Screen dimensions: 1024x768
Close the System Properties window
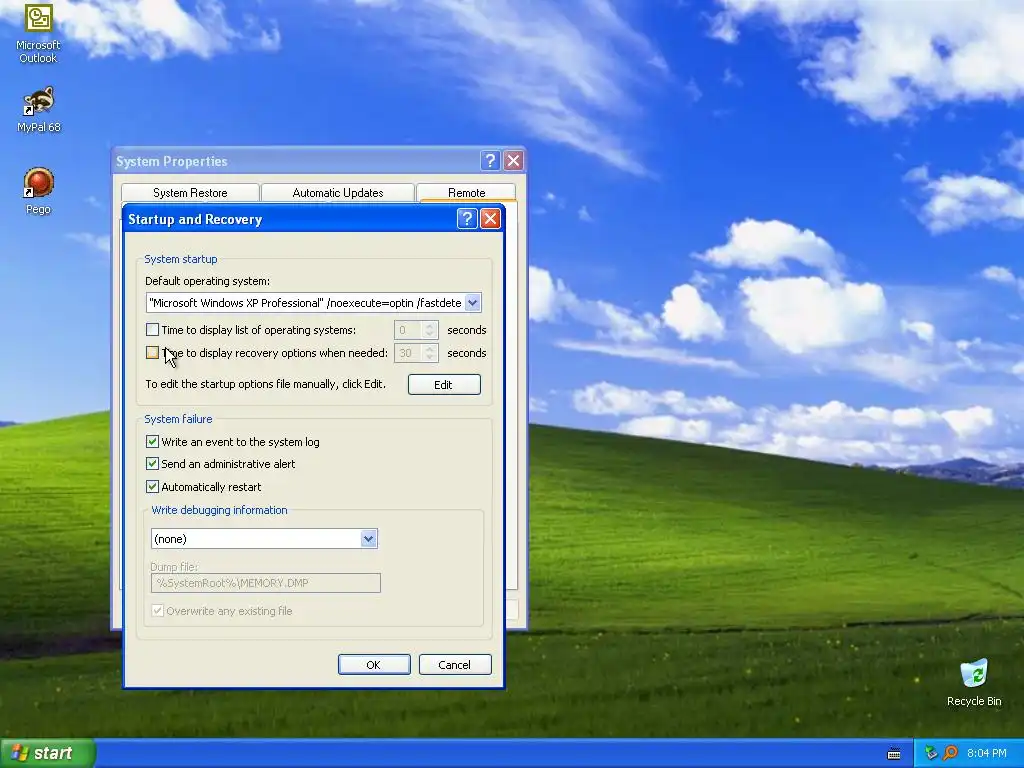pos(514,161)
